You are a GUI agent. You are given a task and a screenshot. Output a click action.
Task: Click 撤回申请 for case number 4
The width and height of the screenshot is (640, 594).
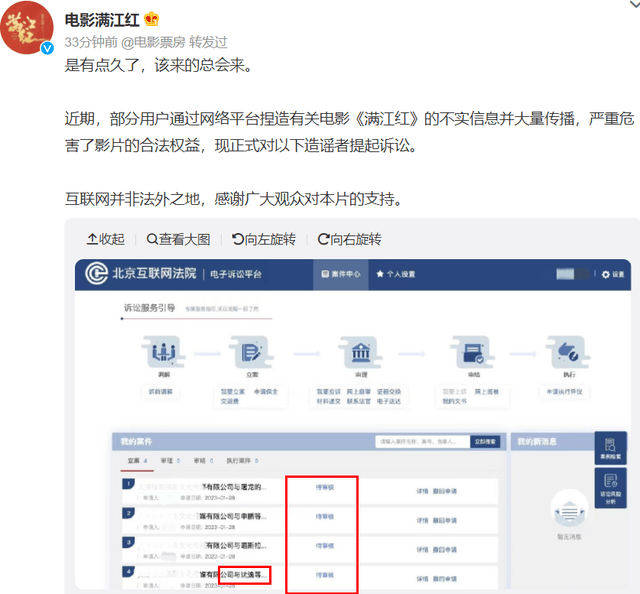[x=445, y=579]
